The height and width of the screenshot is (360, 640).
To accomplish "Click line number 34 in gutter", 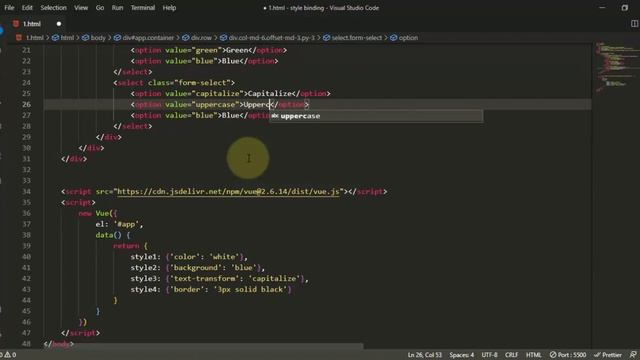I will pyautogui.click(x=26, y=191).
